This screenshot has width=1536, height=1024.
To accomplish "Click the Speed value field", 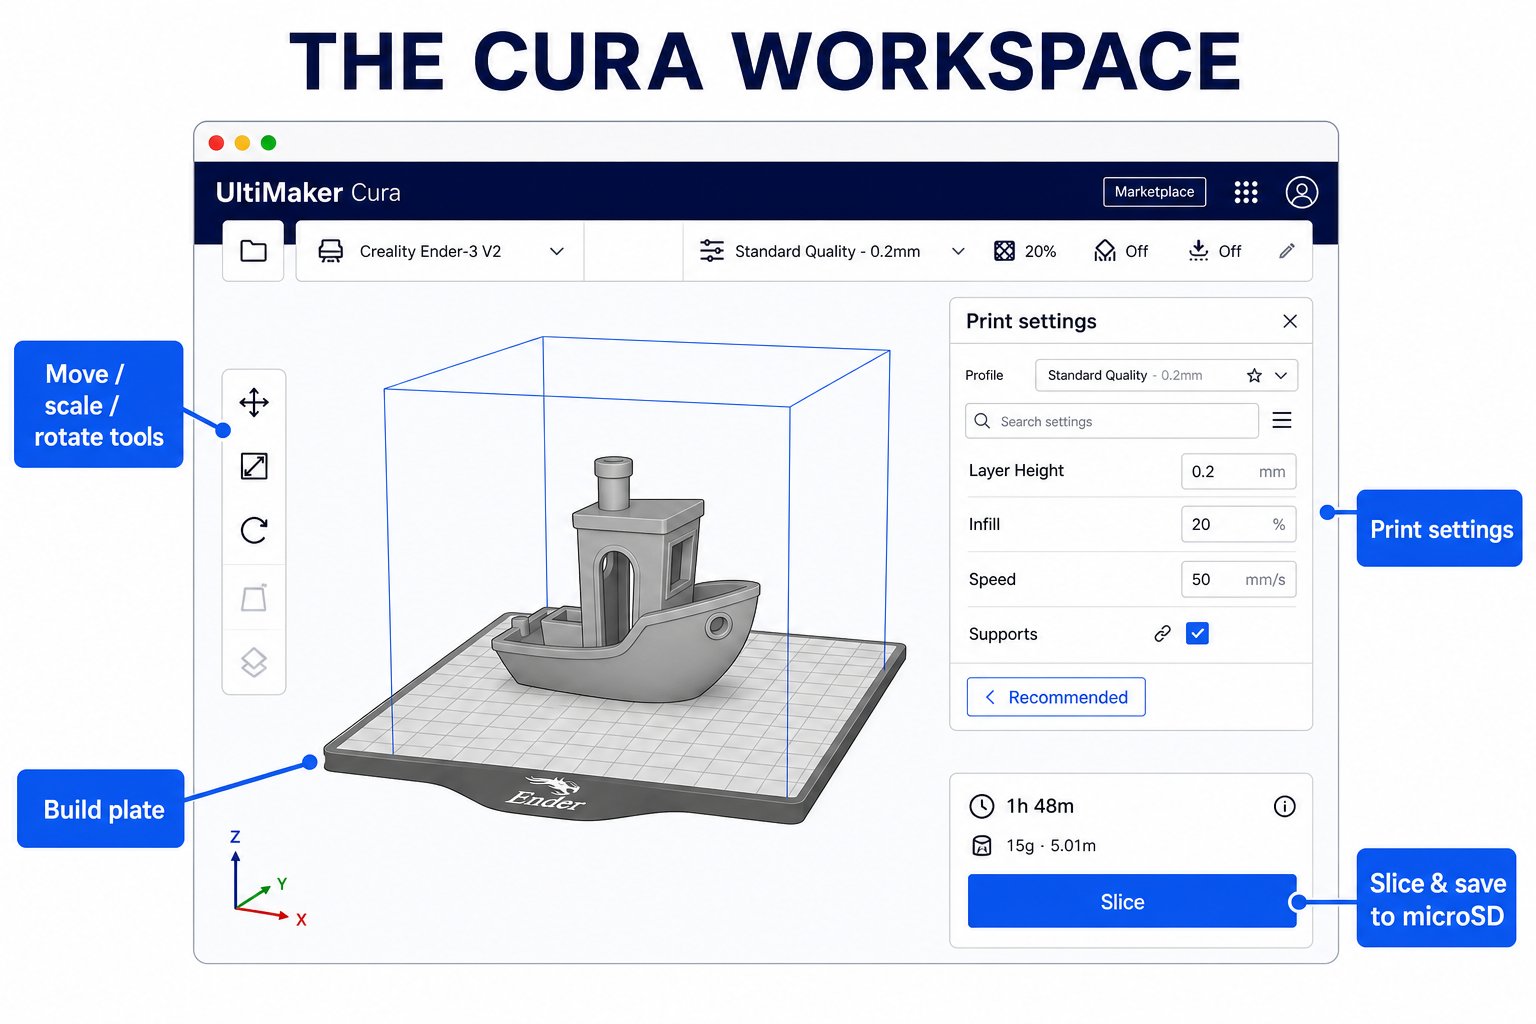I will (x=1238, y=579).
